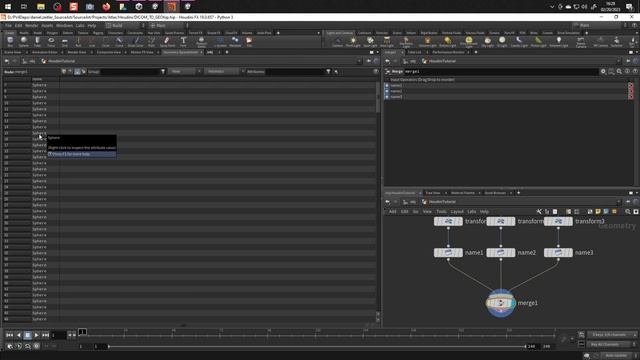Select the Box shelf tool
Viewport: 640px width, 360px height.
[10, 41]
